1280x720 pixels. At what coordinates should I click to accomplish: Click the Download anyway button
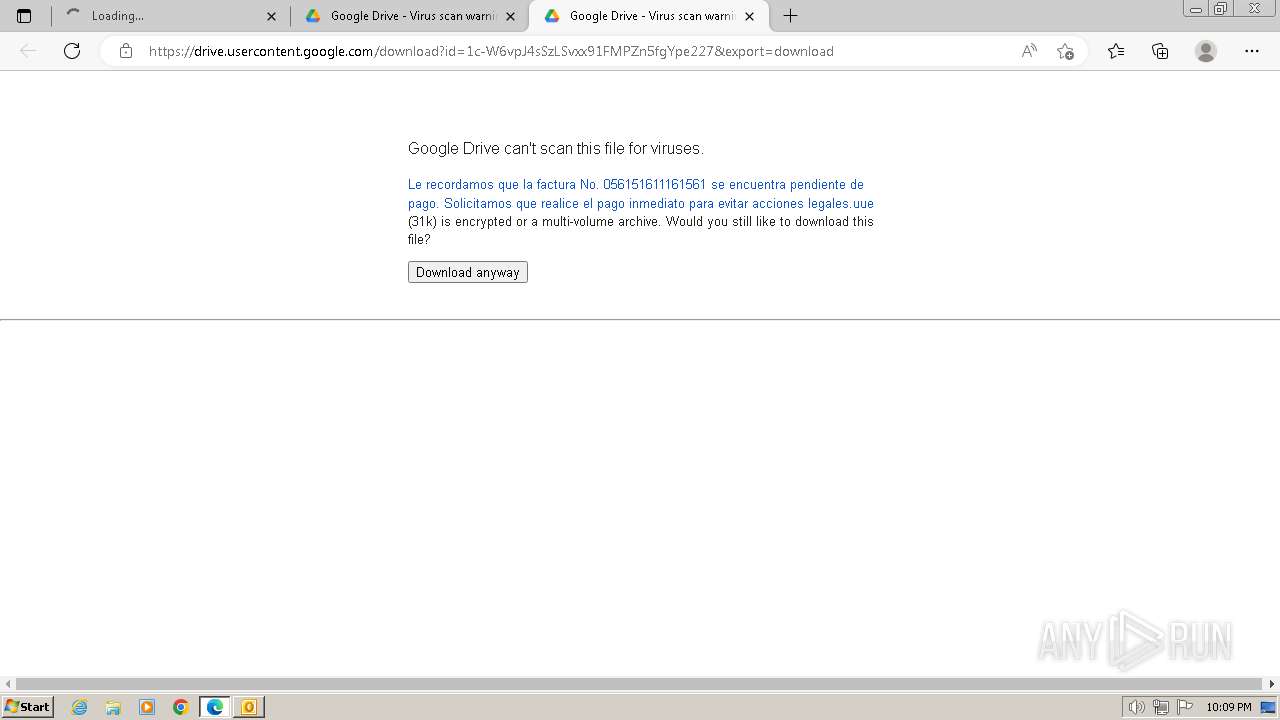pyautogui.click(x=468, y=272)
